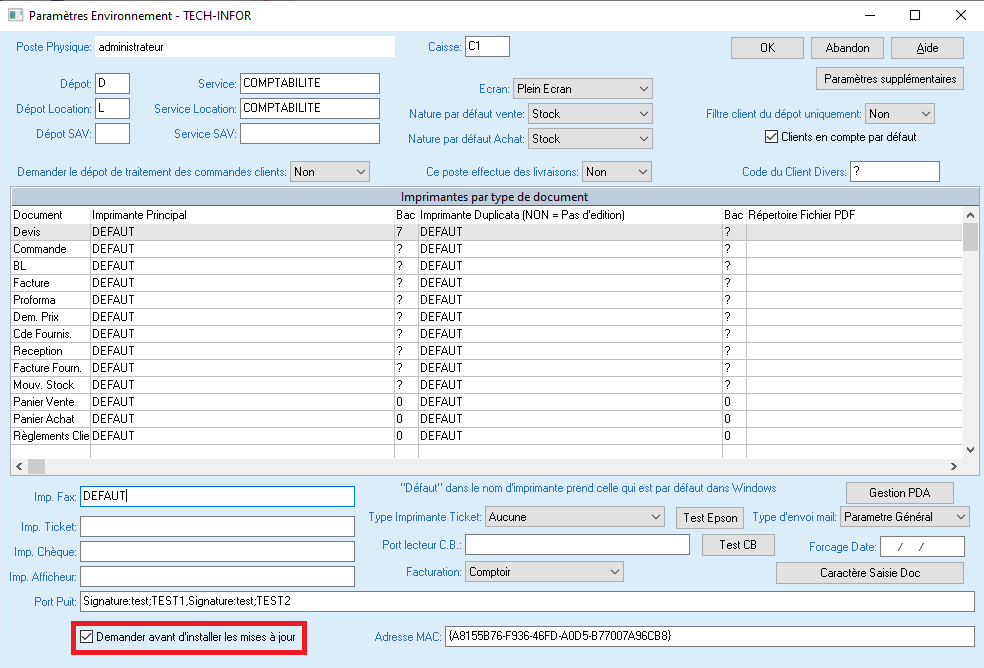
Task: Click the Adresse MAC input field
Action: [709, 637]
